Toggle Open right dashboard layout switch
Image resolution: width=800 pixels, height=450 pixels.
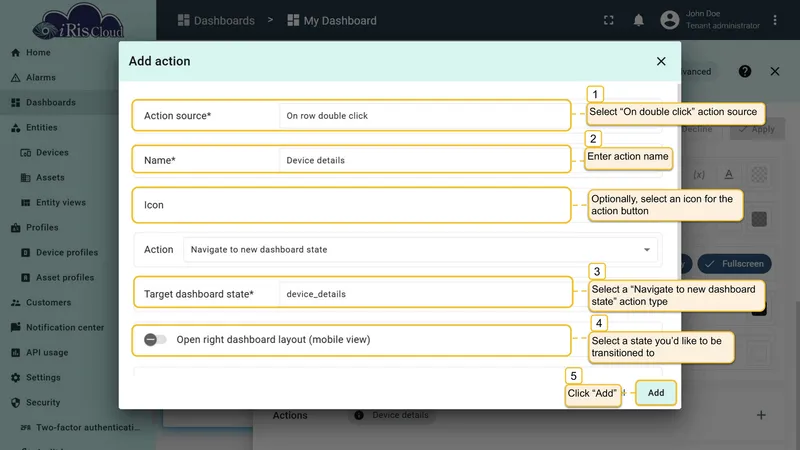click(155, 339)
